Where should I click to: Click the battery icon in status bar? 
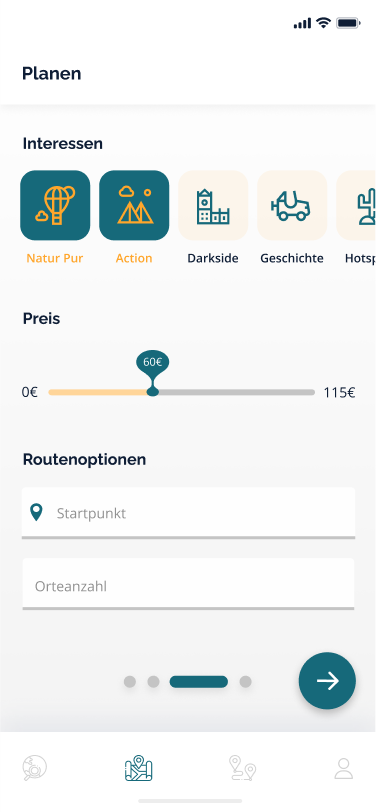click(x=348, y=23)
